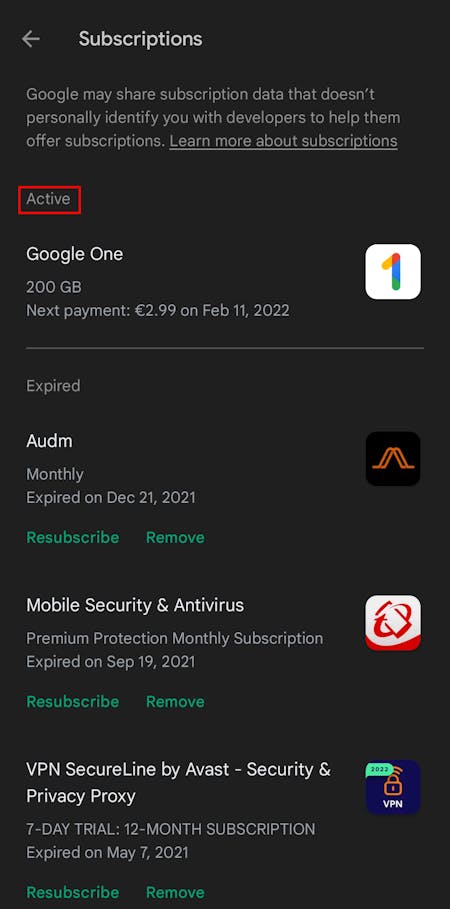The image size is (450, 909).
Task: Resubscribe to Mobile Security & Antivirus
Action: (72, 701)
